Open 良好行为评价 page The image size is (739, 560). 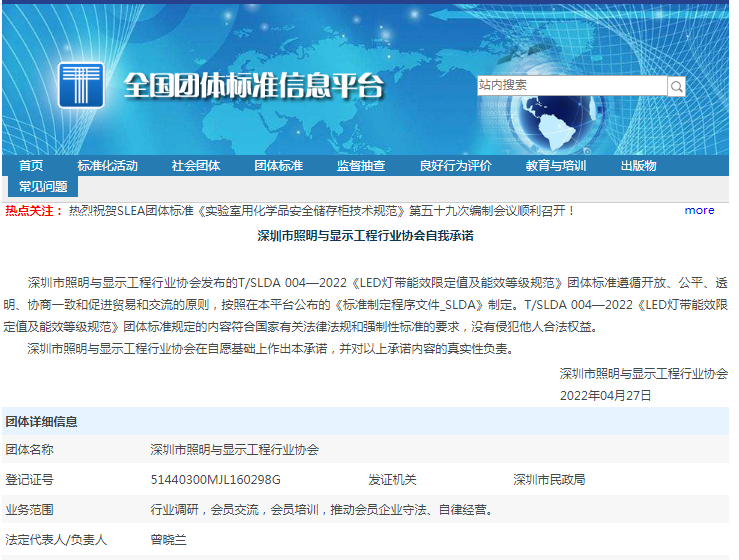(x=456, y=165)
